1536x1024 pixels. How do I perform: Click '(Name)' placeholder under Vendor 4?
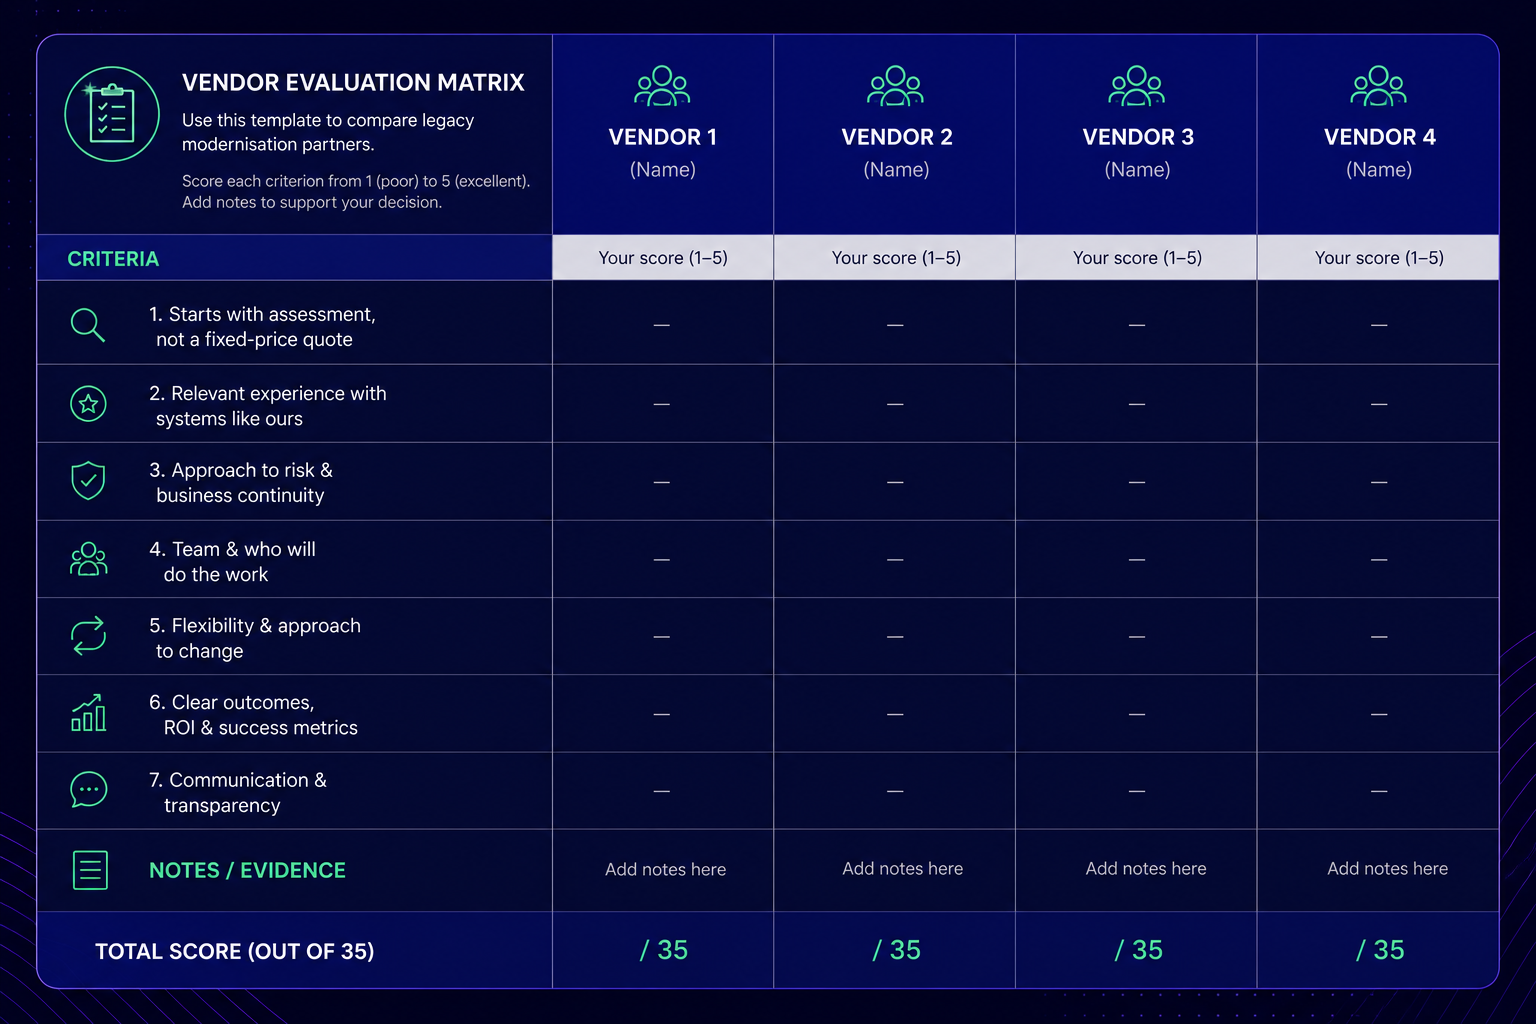(1379, 170)
